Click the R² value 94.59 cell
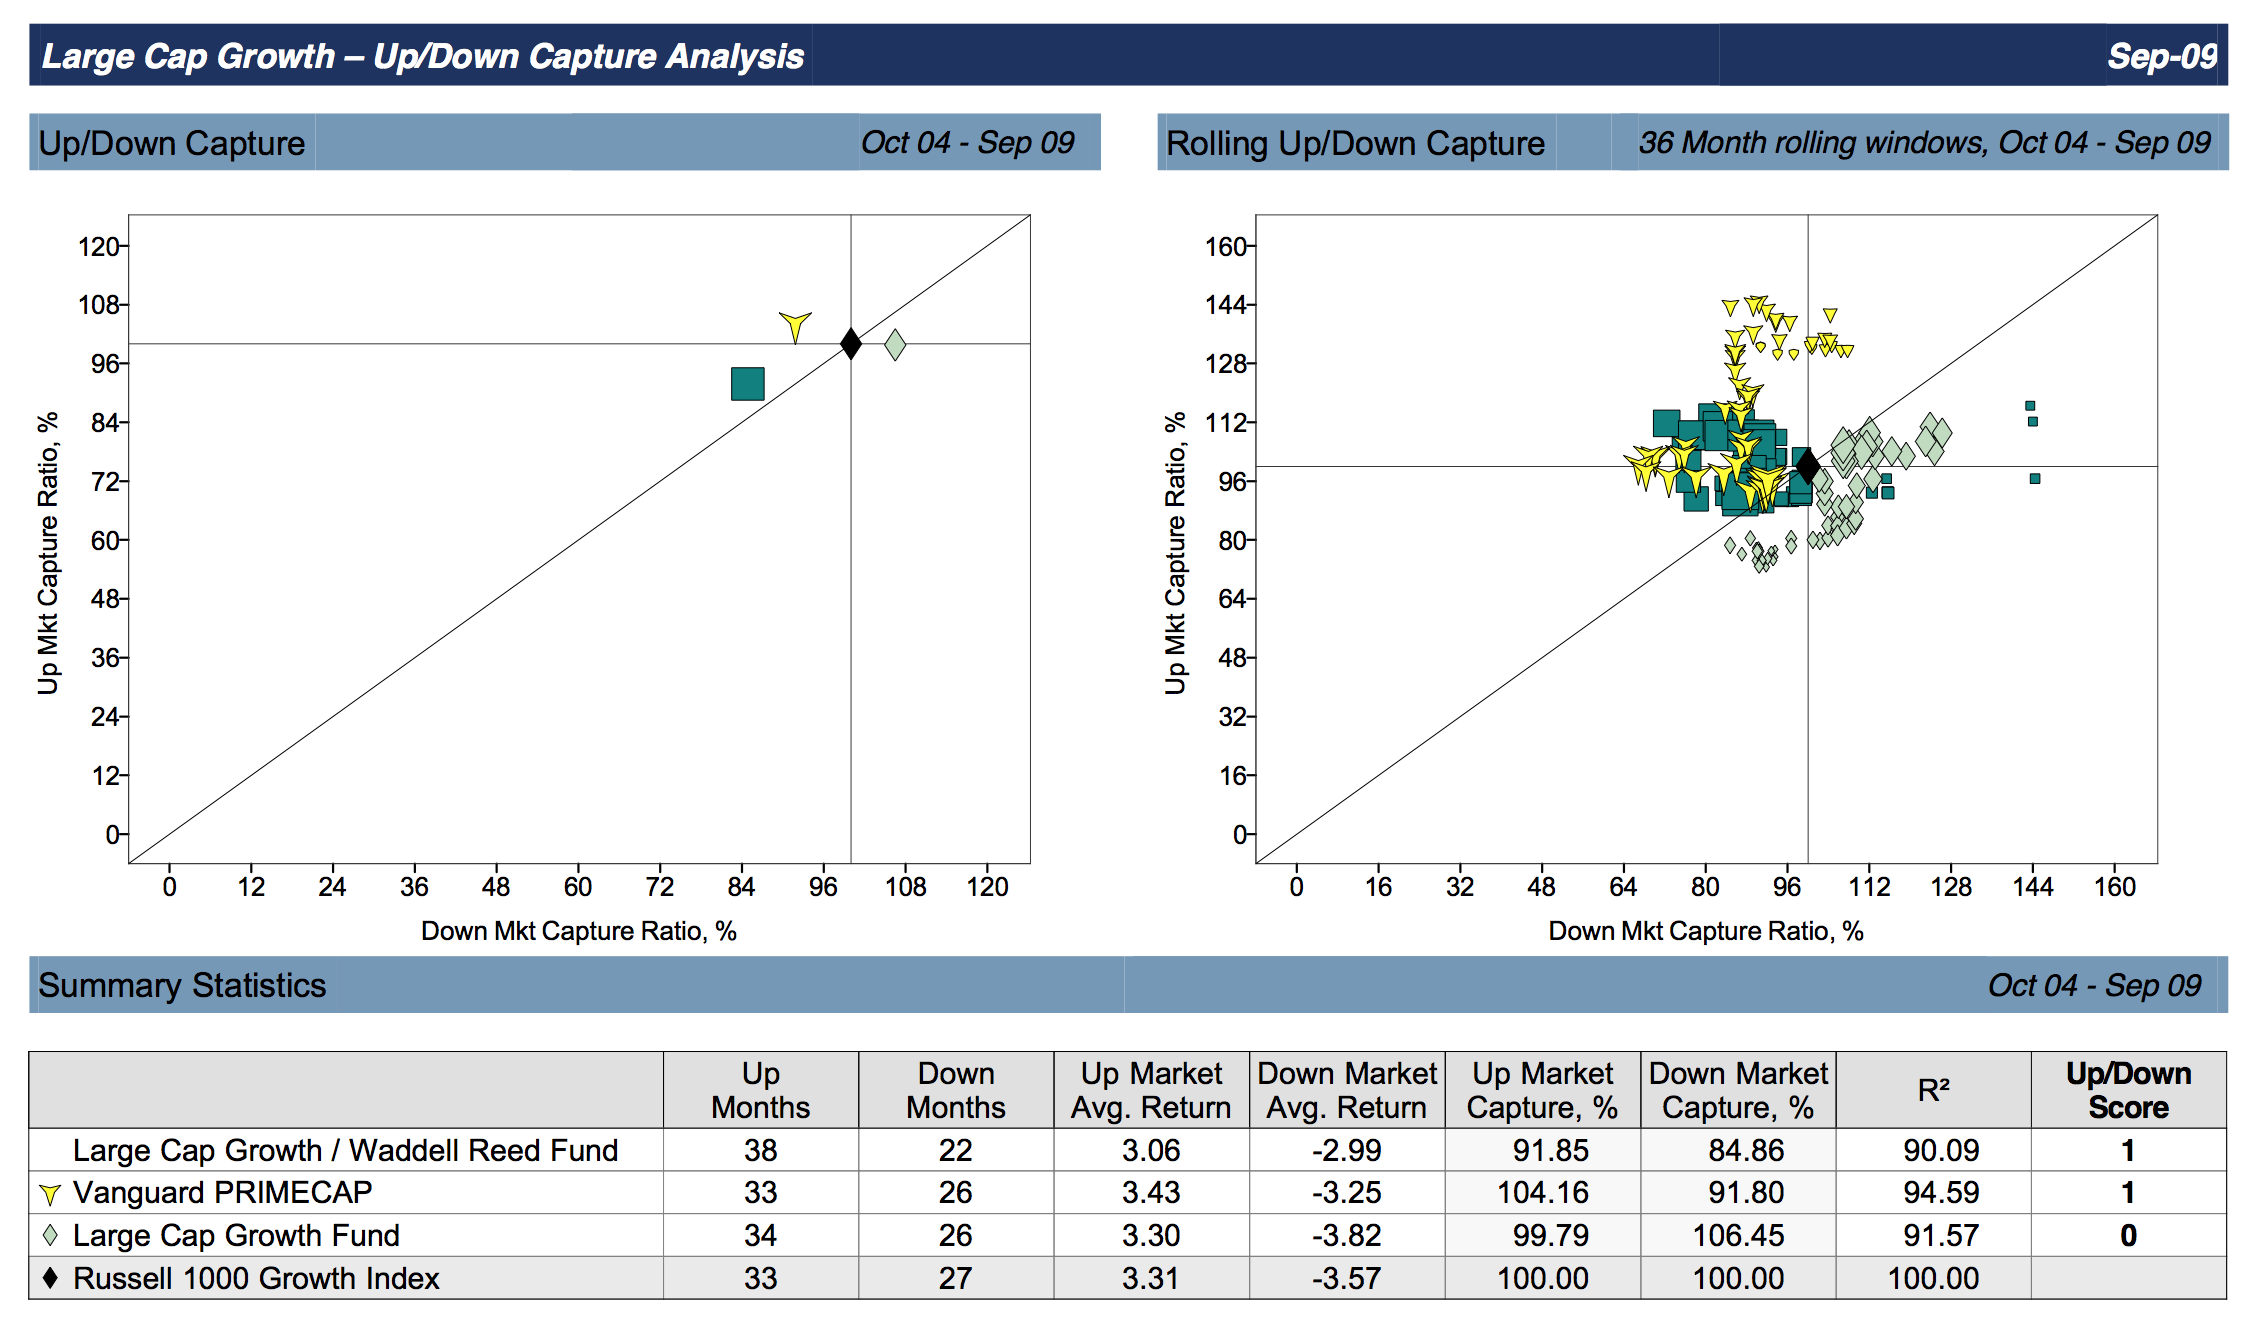This screenshot has width=2250, height=1324. (x=1940, y=1193)
